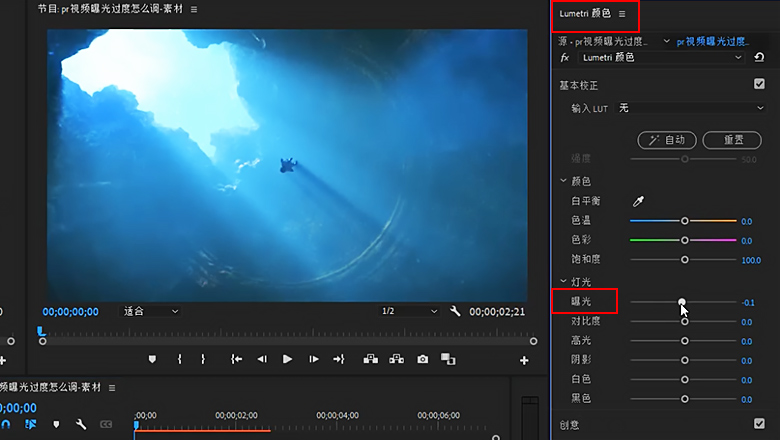Open the zoom level dropdown (适合)
The width and height of the screenshot is (780, 440).
coord(150,311)
